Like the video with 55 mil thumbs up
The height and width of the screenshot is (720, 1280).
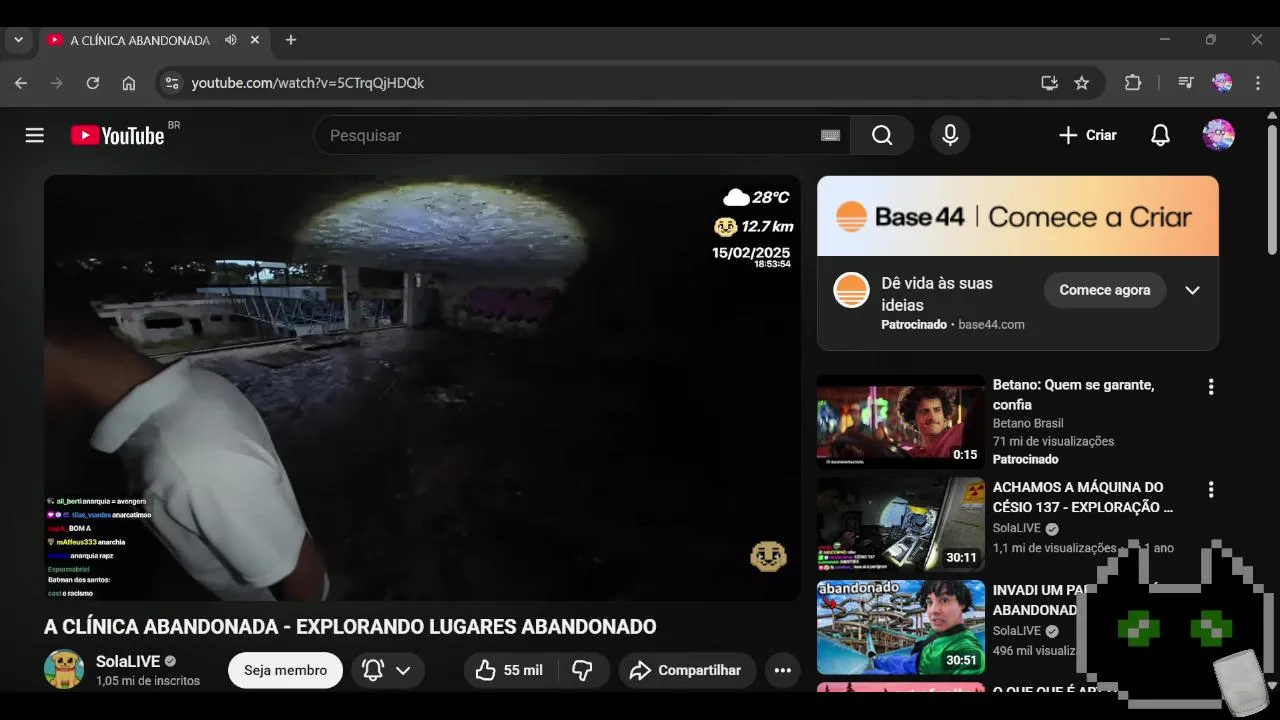pos(509,670)
